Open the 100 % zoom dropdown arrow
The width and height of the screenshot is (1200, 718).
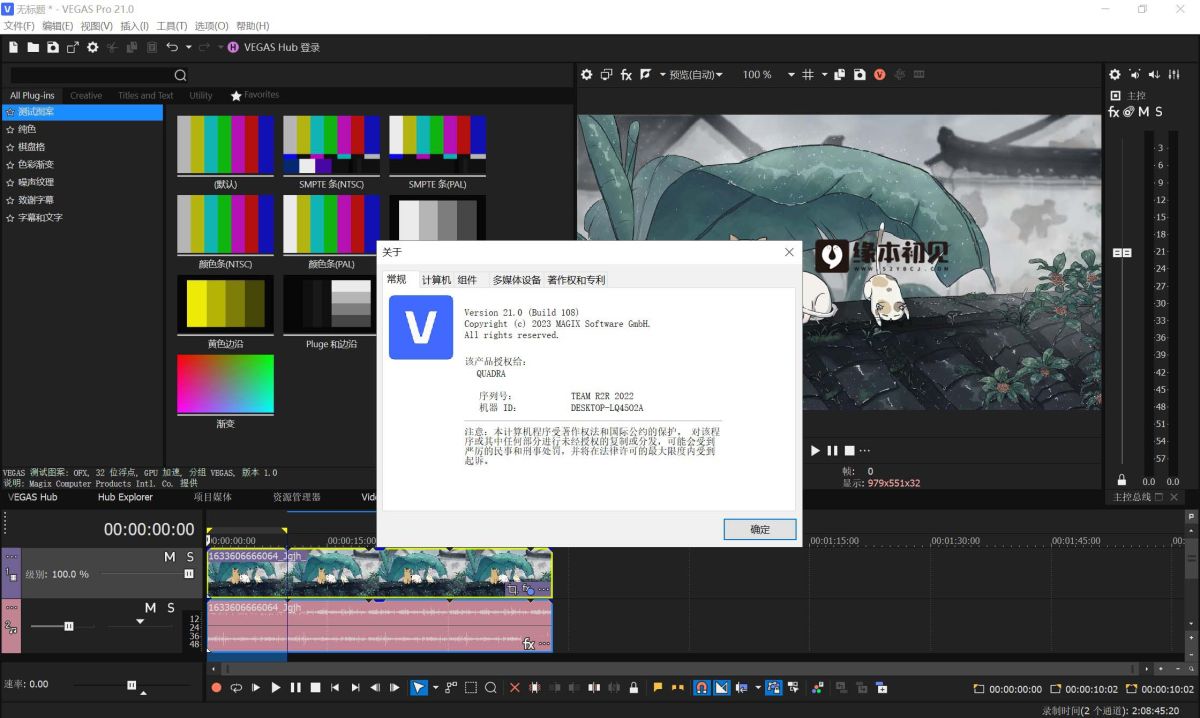791,75
